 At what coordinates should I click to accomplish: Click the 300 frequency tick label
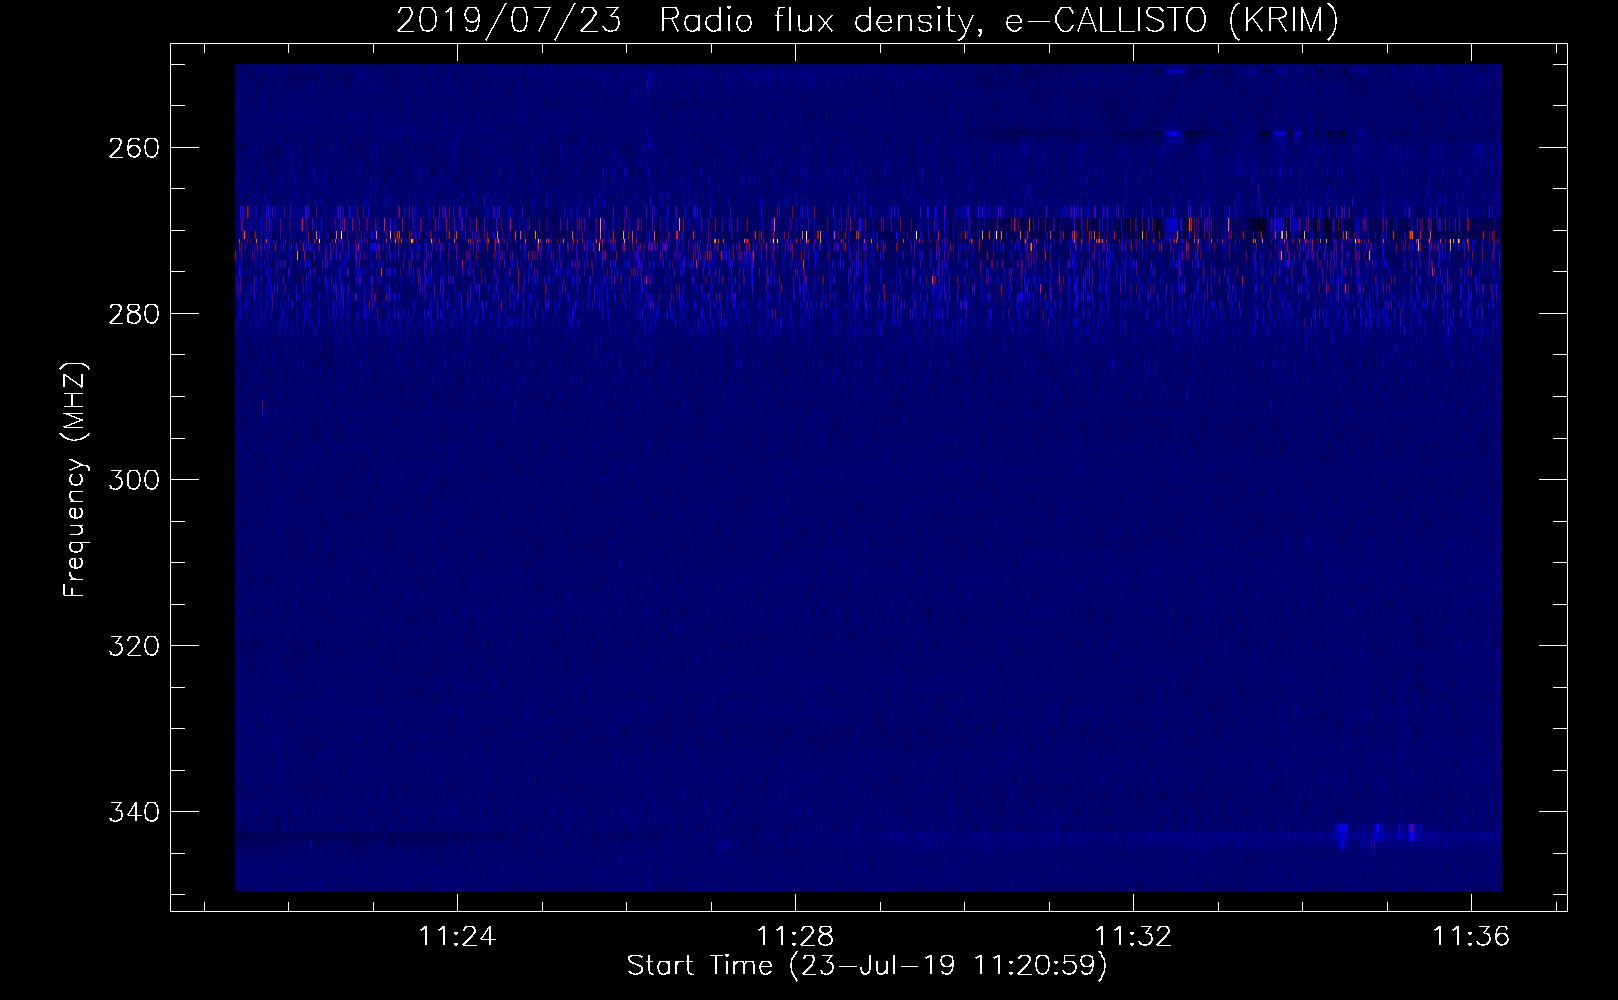133,480
